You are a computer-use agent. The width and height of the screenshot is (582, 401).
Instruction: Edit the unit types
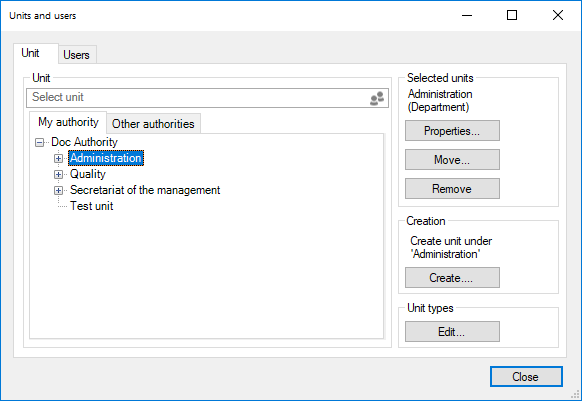(452, 332)
